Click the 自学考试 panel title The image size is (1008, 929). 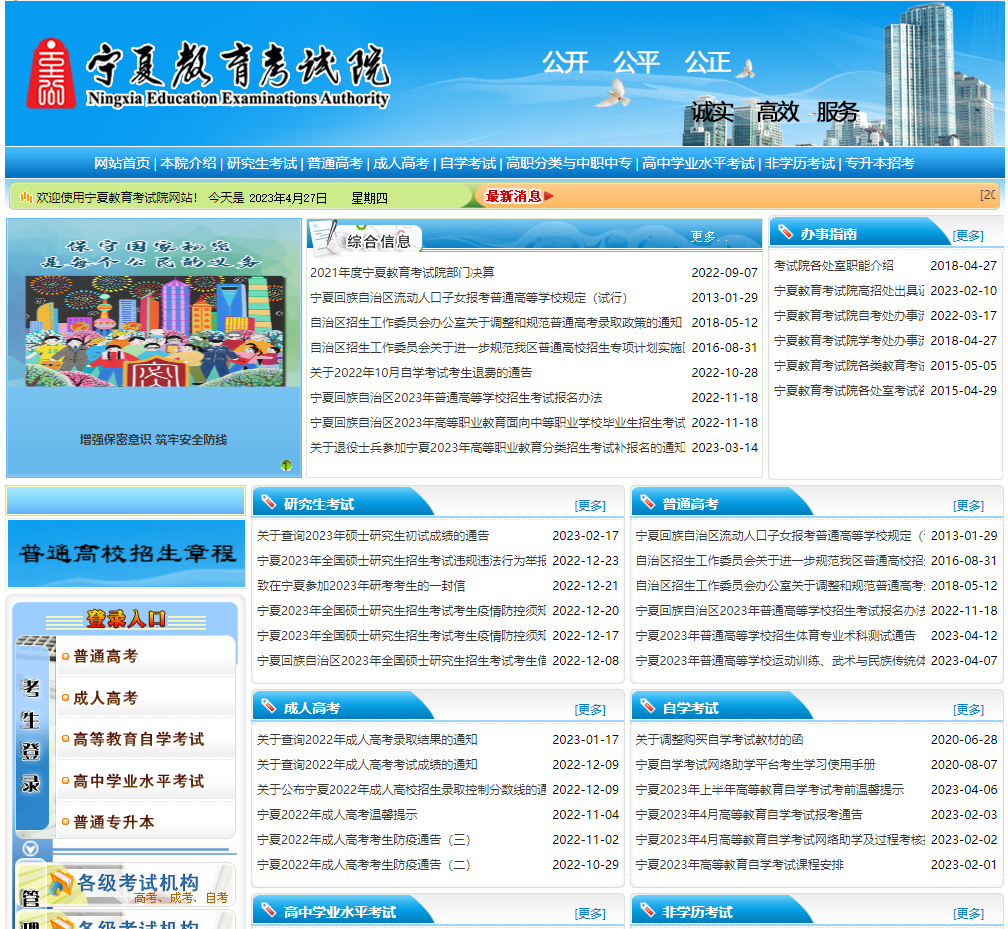690,708
